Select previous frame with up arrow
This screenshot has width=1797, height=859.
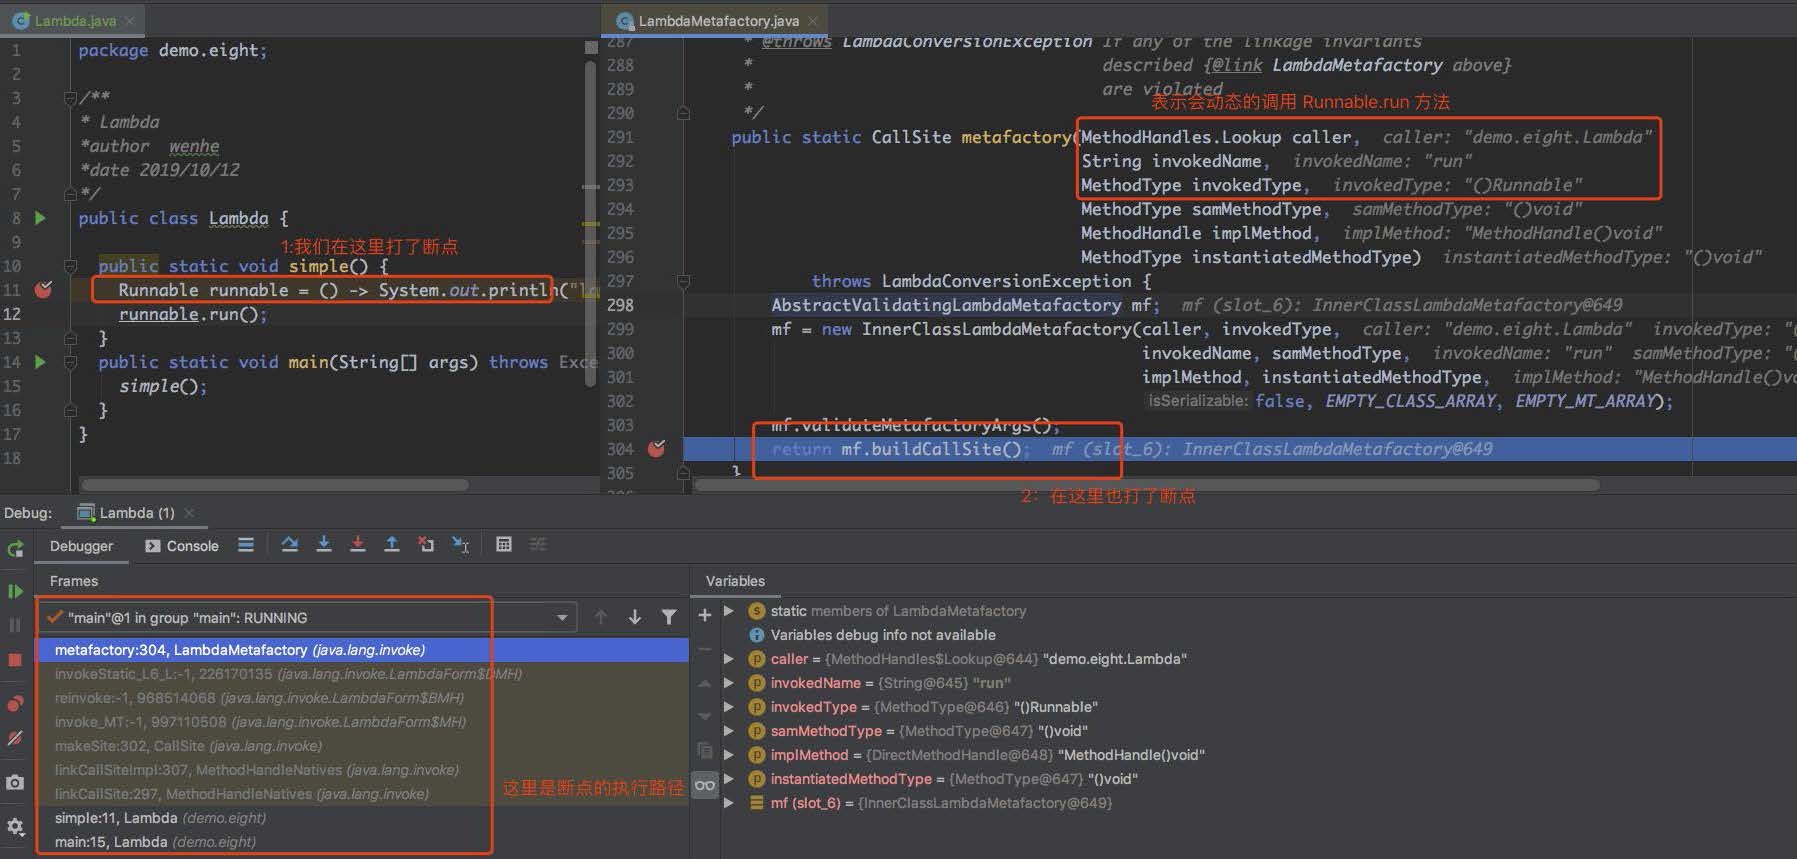point(601,617)
